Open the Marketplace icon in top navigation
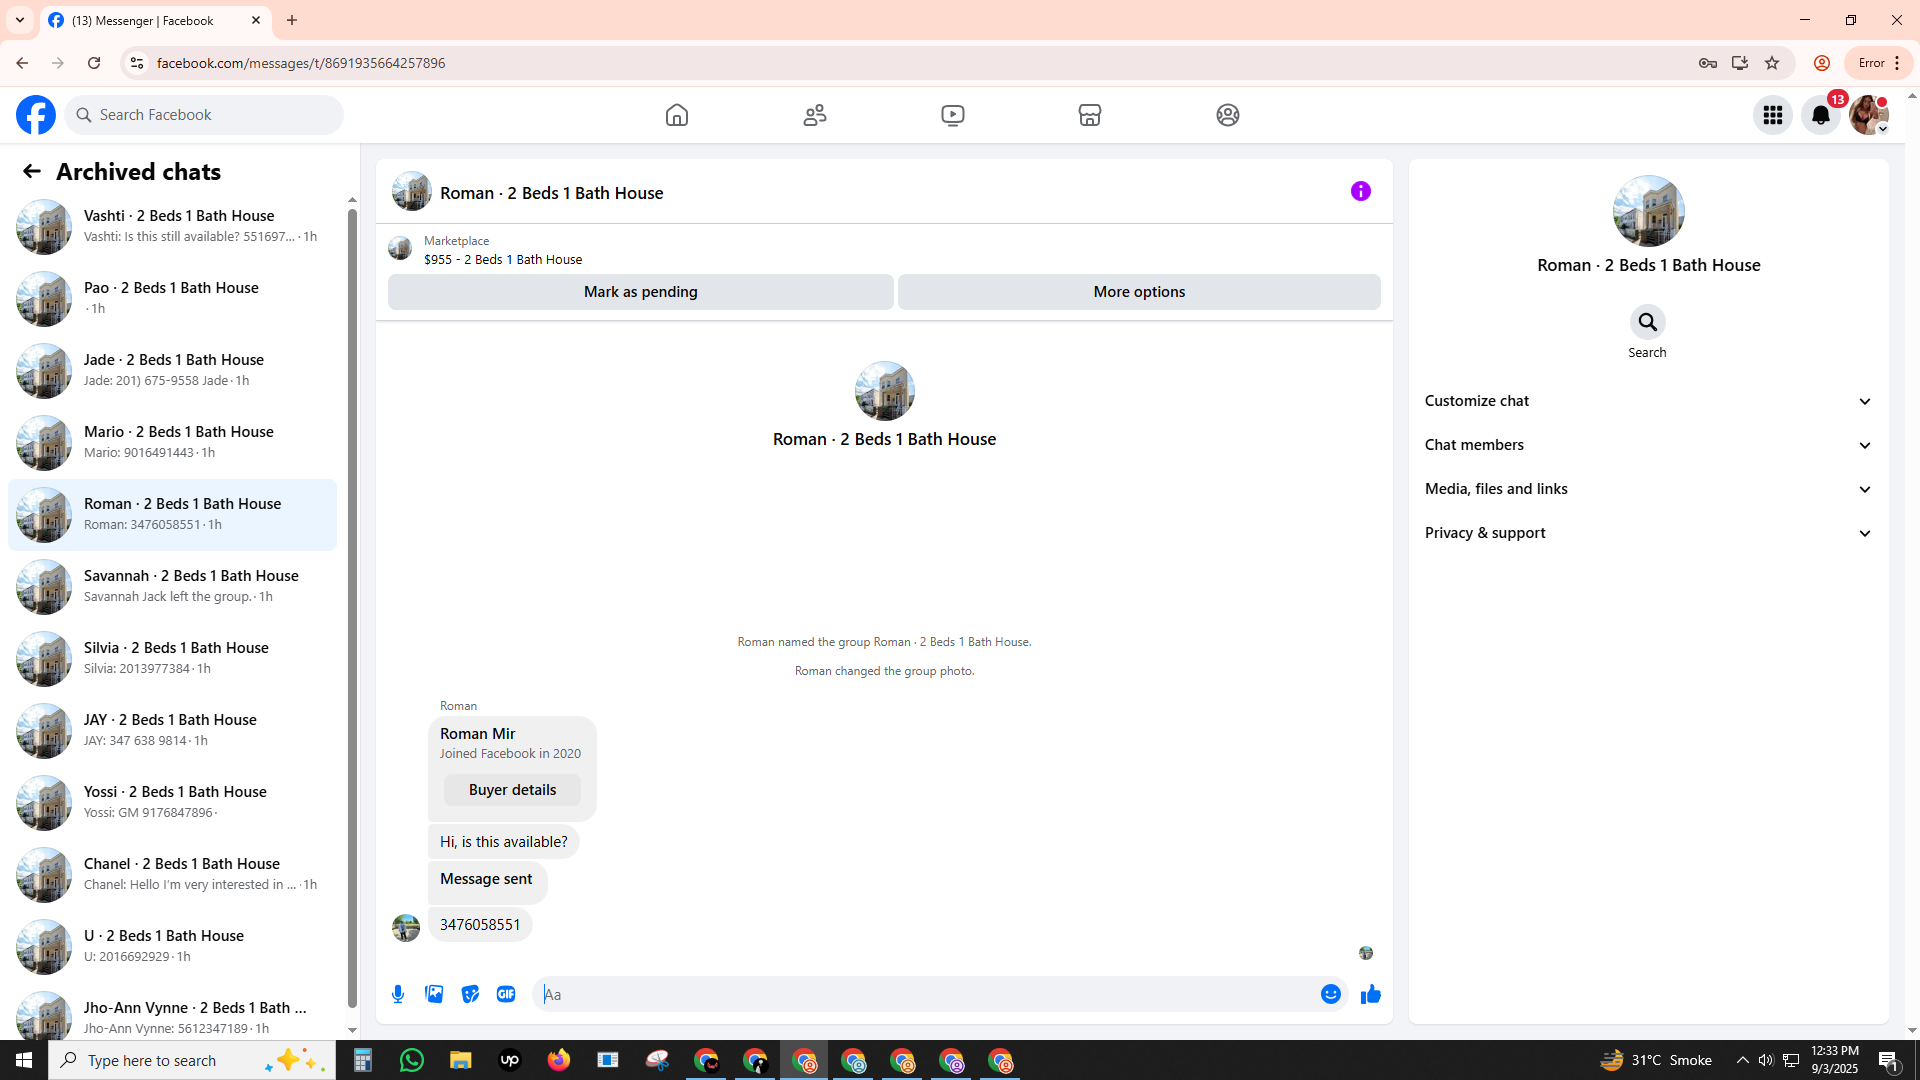Viewport: 1920px width, 1080px height. tap(1090, 115)
